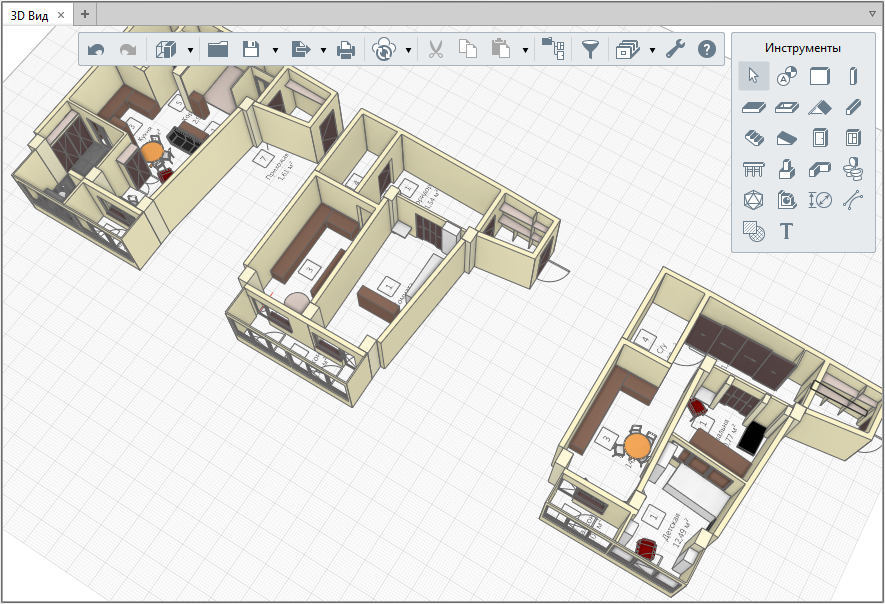This screenshot has height=604, width=885.
Task: Pick the Column tool
Action: (853, 76)
